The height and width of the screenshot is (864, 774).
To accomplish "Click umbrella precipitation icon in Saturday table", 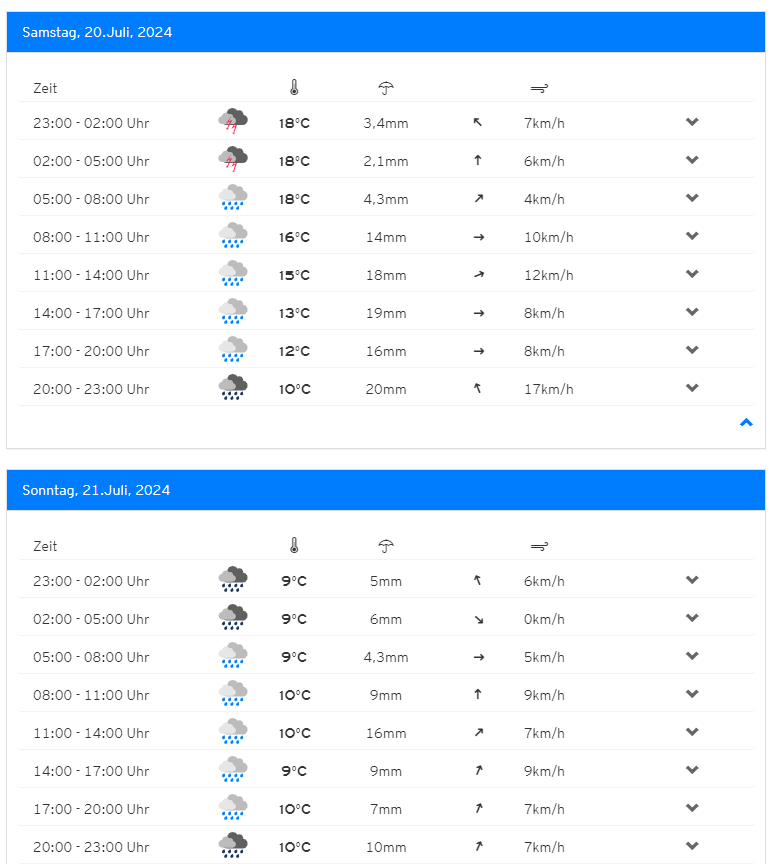I will point(386,88).
